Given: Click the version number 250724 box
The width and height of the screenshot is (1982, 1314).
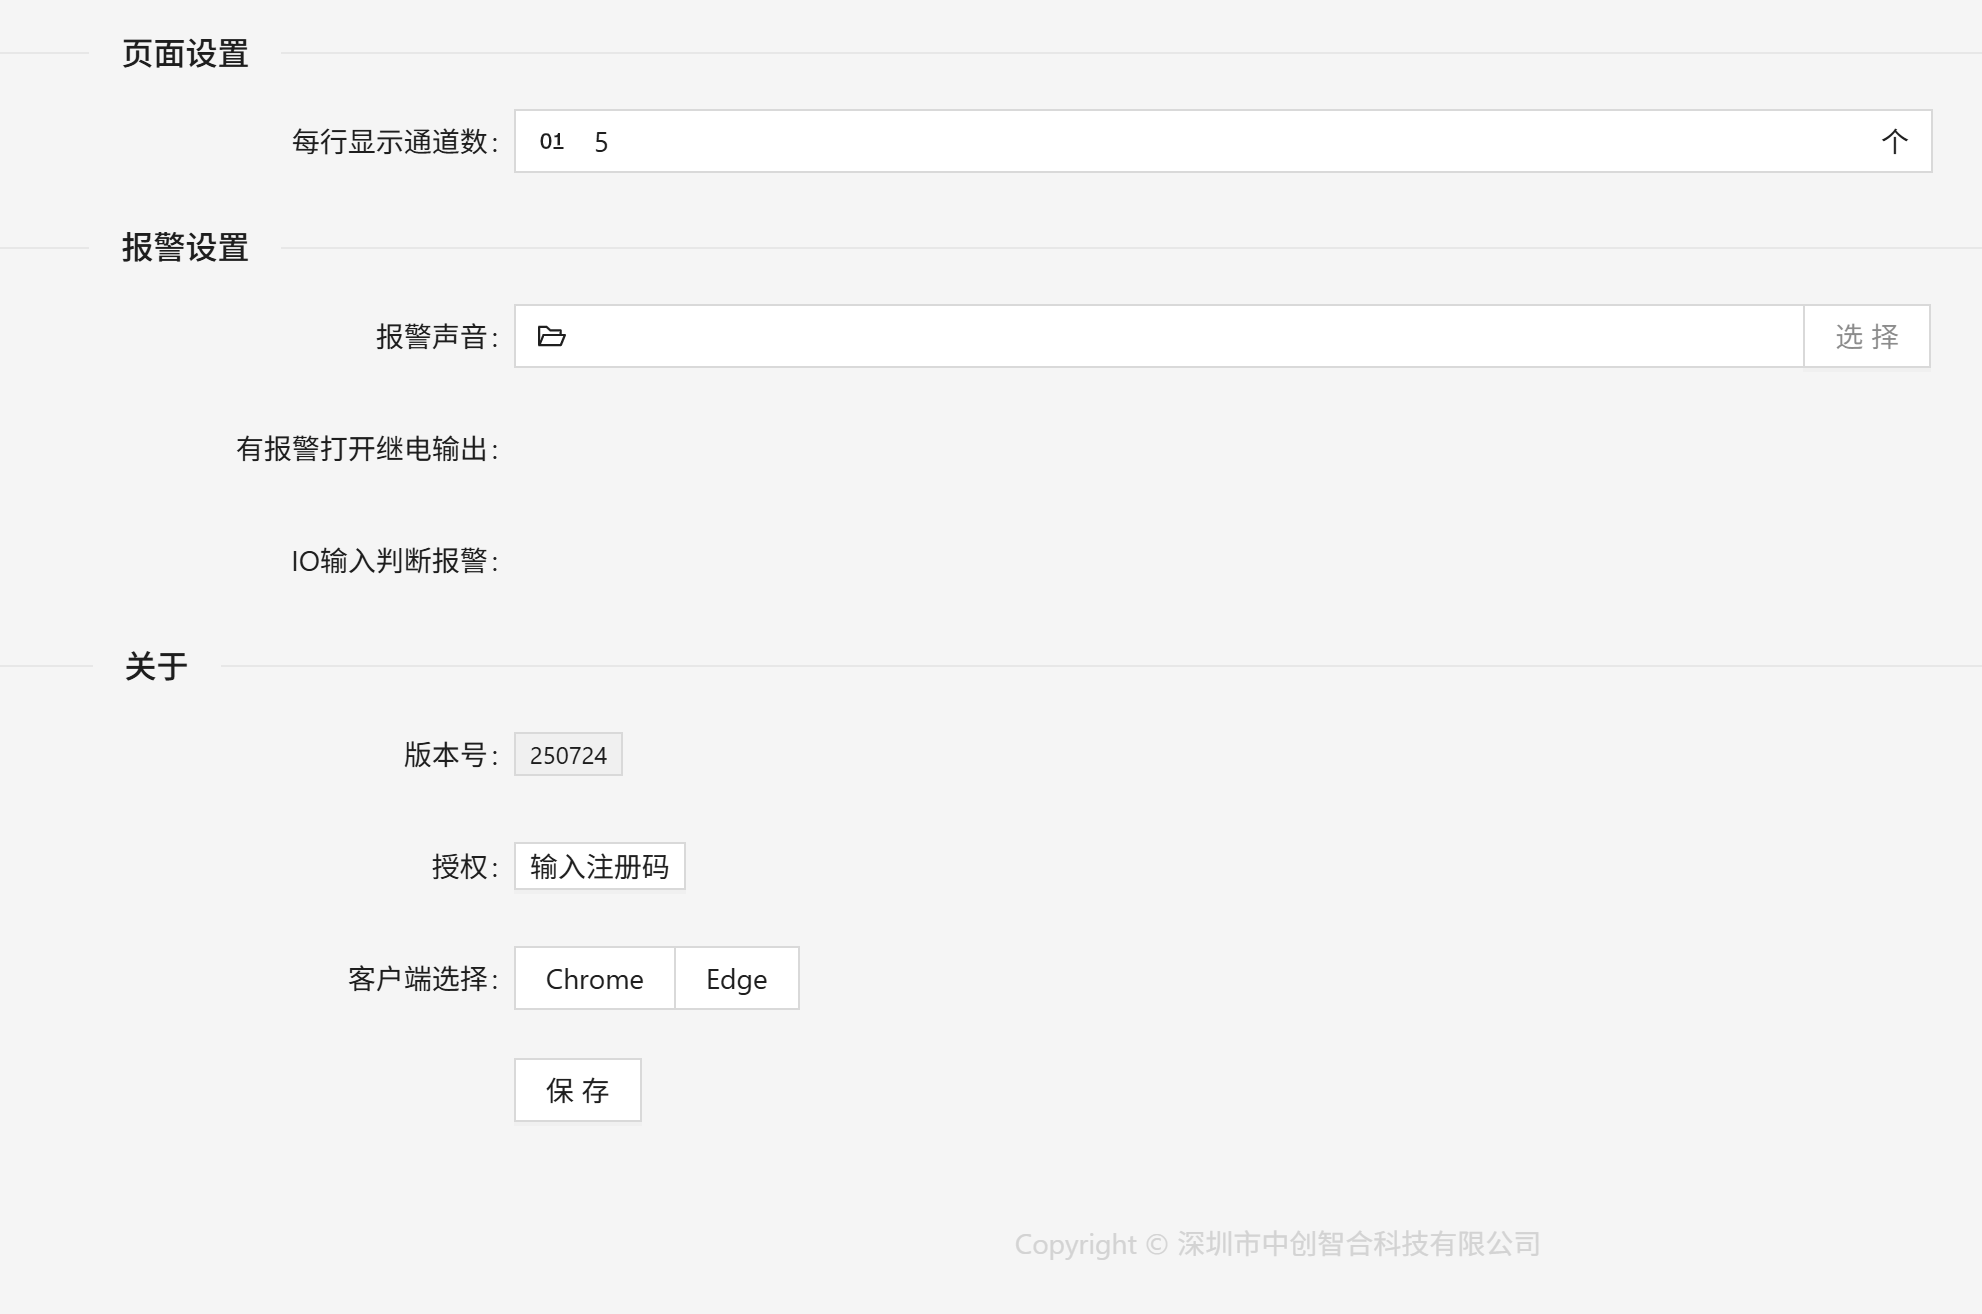Looking at the screenshot, I should [568, 755].
